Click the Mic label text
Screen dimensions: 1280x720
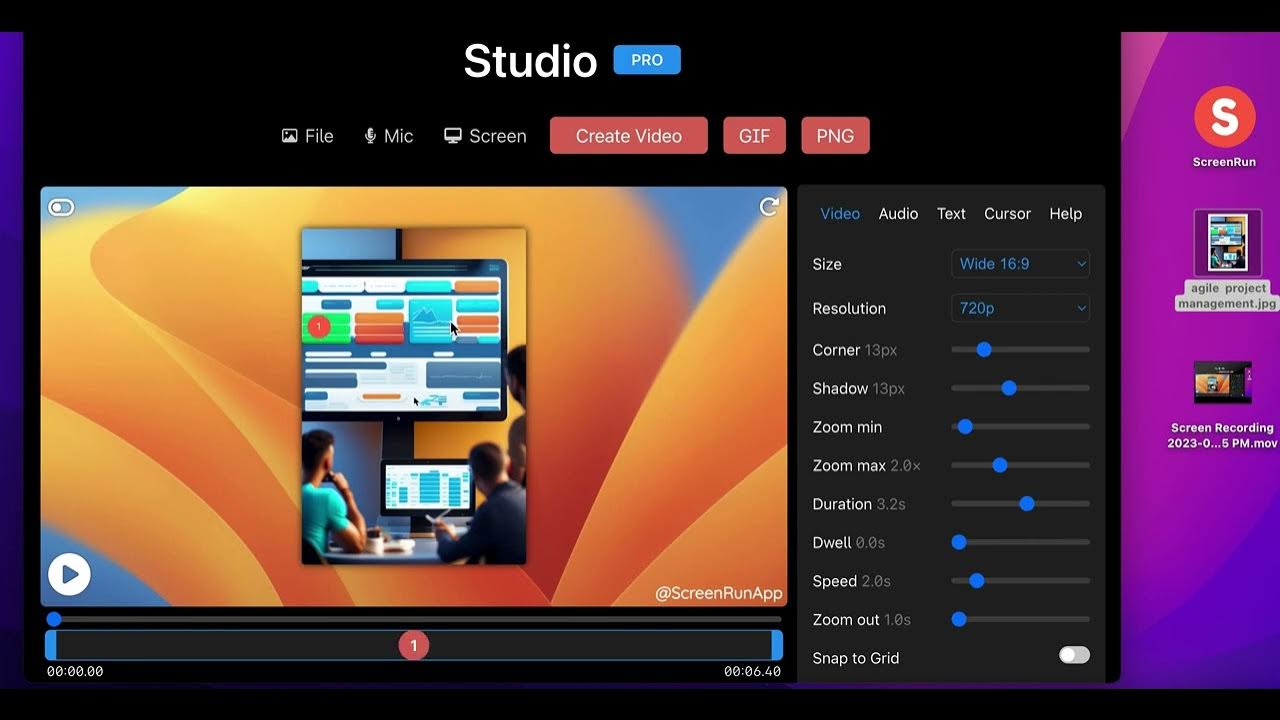pos(398,136)
